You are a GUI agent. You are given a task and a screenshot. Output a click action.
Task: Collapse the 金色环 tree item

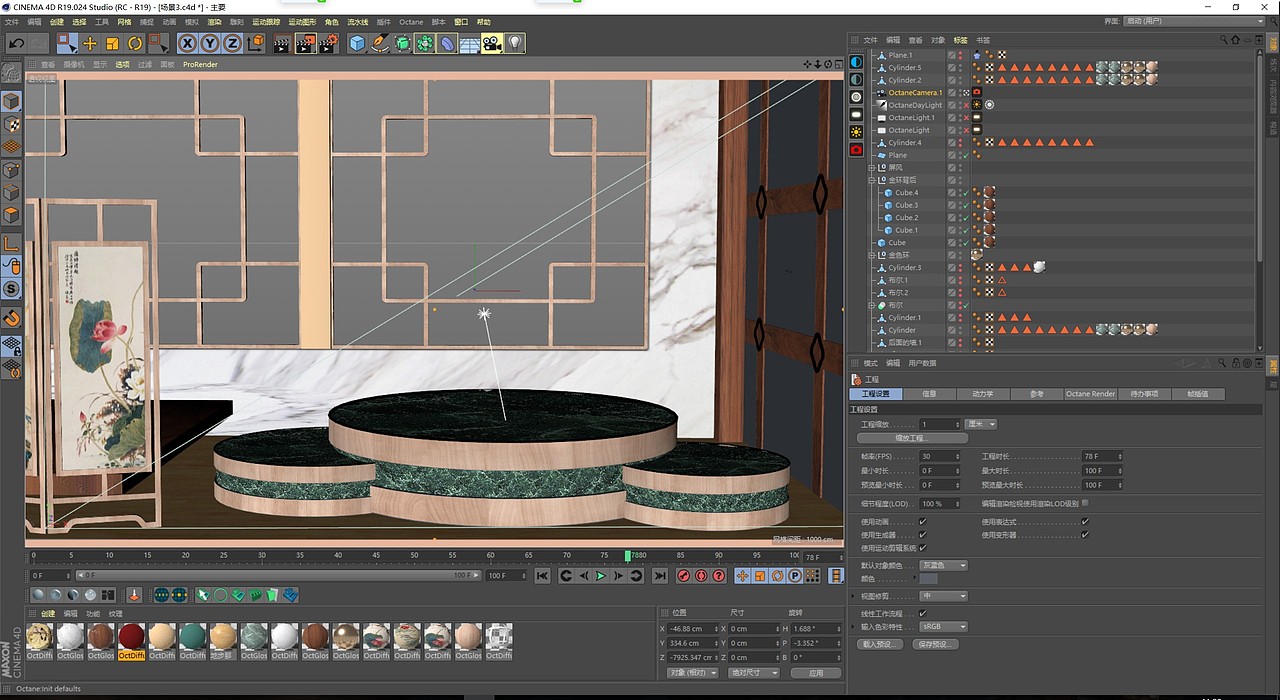pos(873,255)
